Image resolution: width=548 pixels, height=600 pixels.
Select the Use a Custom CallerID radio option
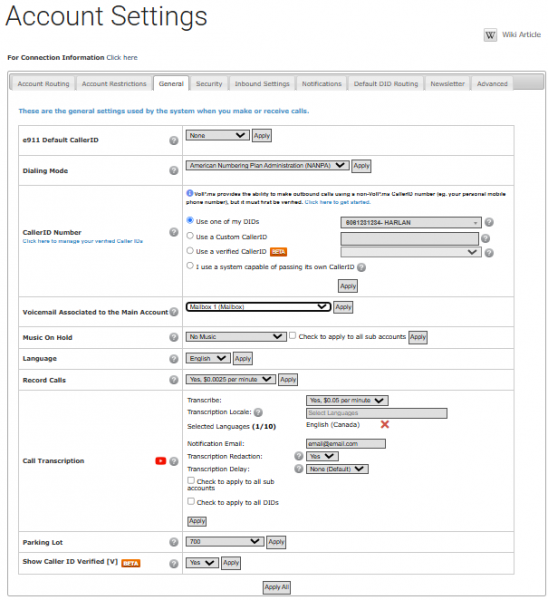[190, 236]
